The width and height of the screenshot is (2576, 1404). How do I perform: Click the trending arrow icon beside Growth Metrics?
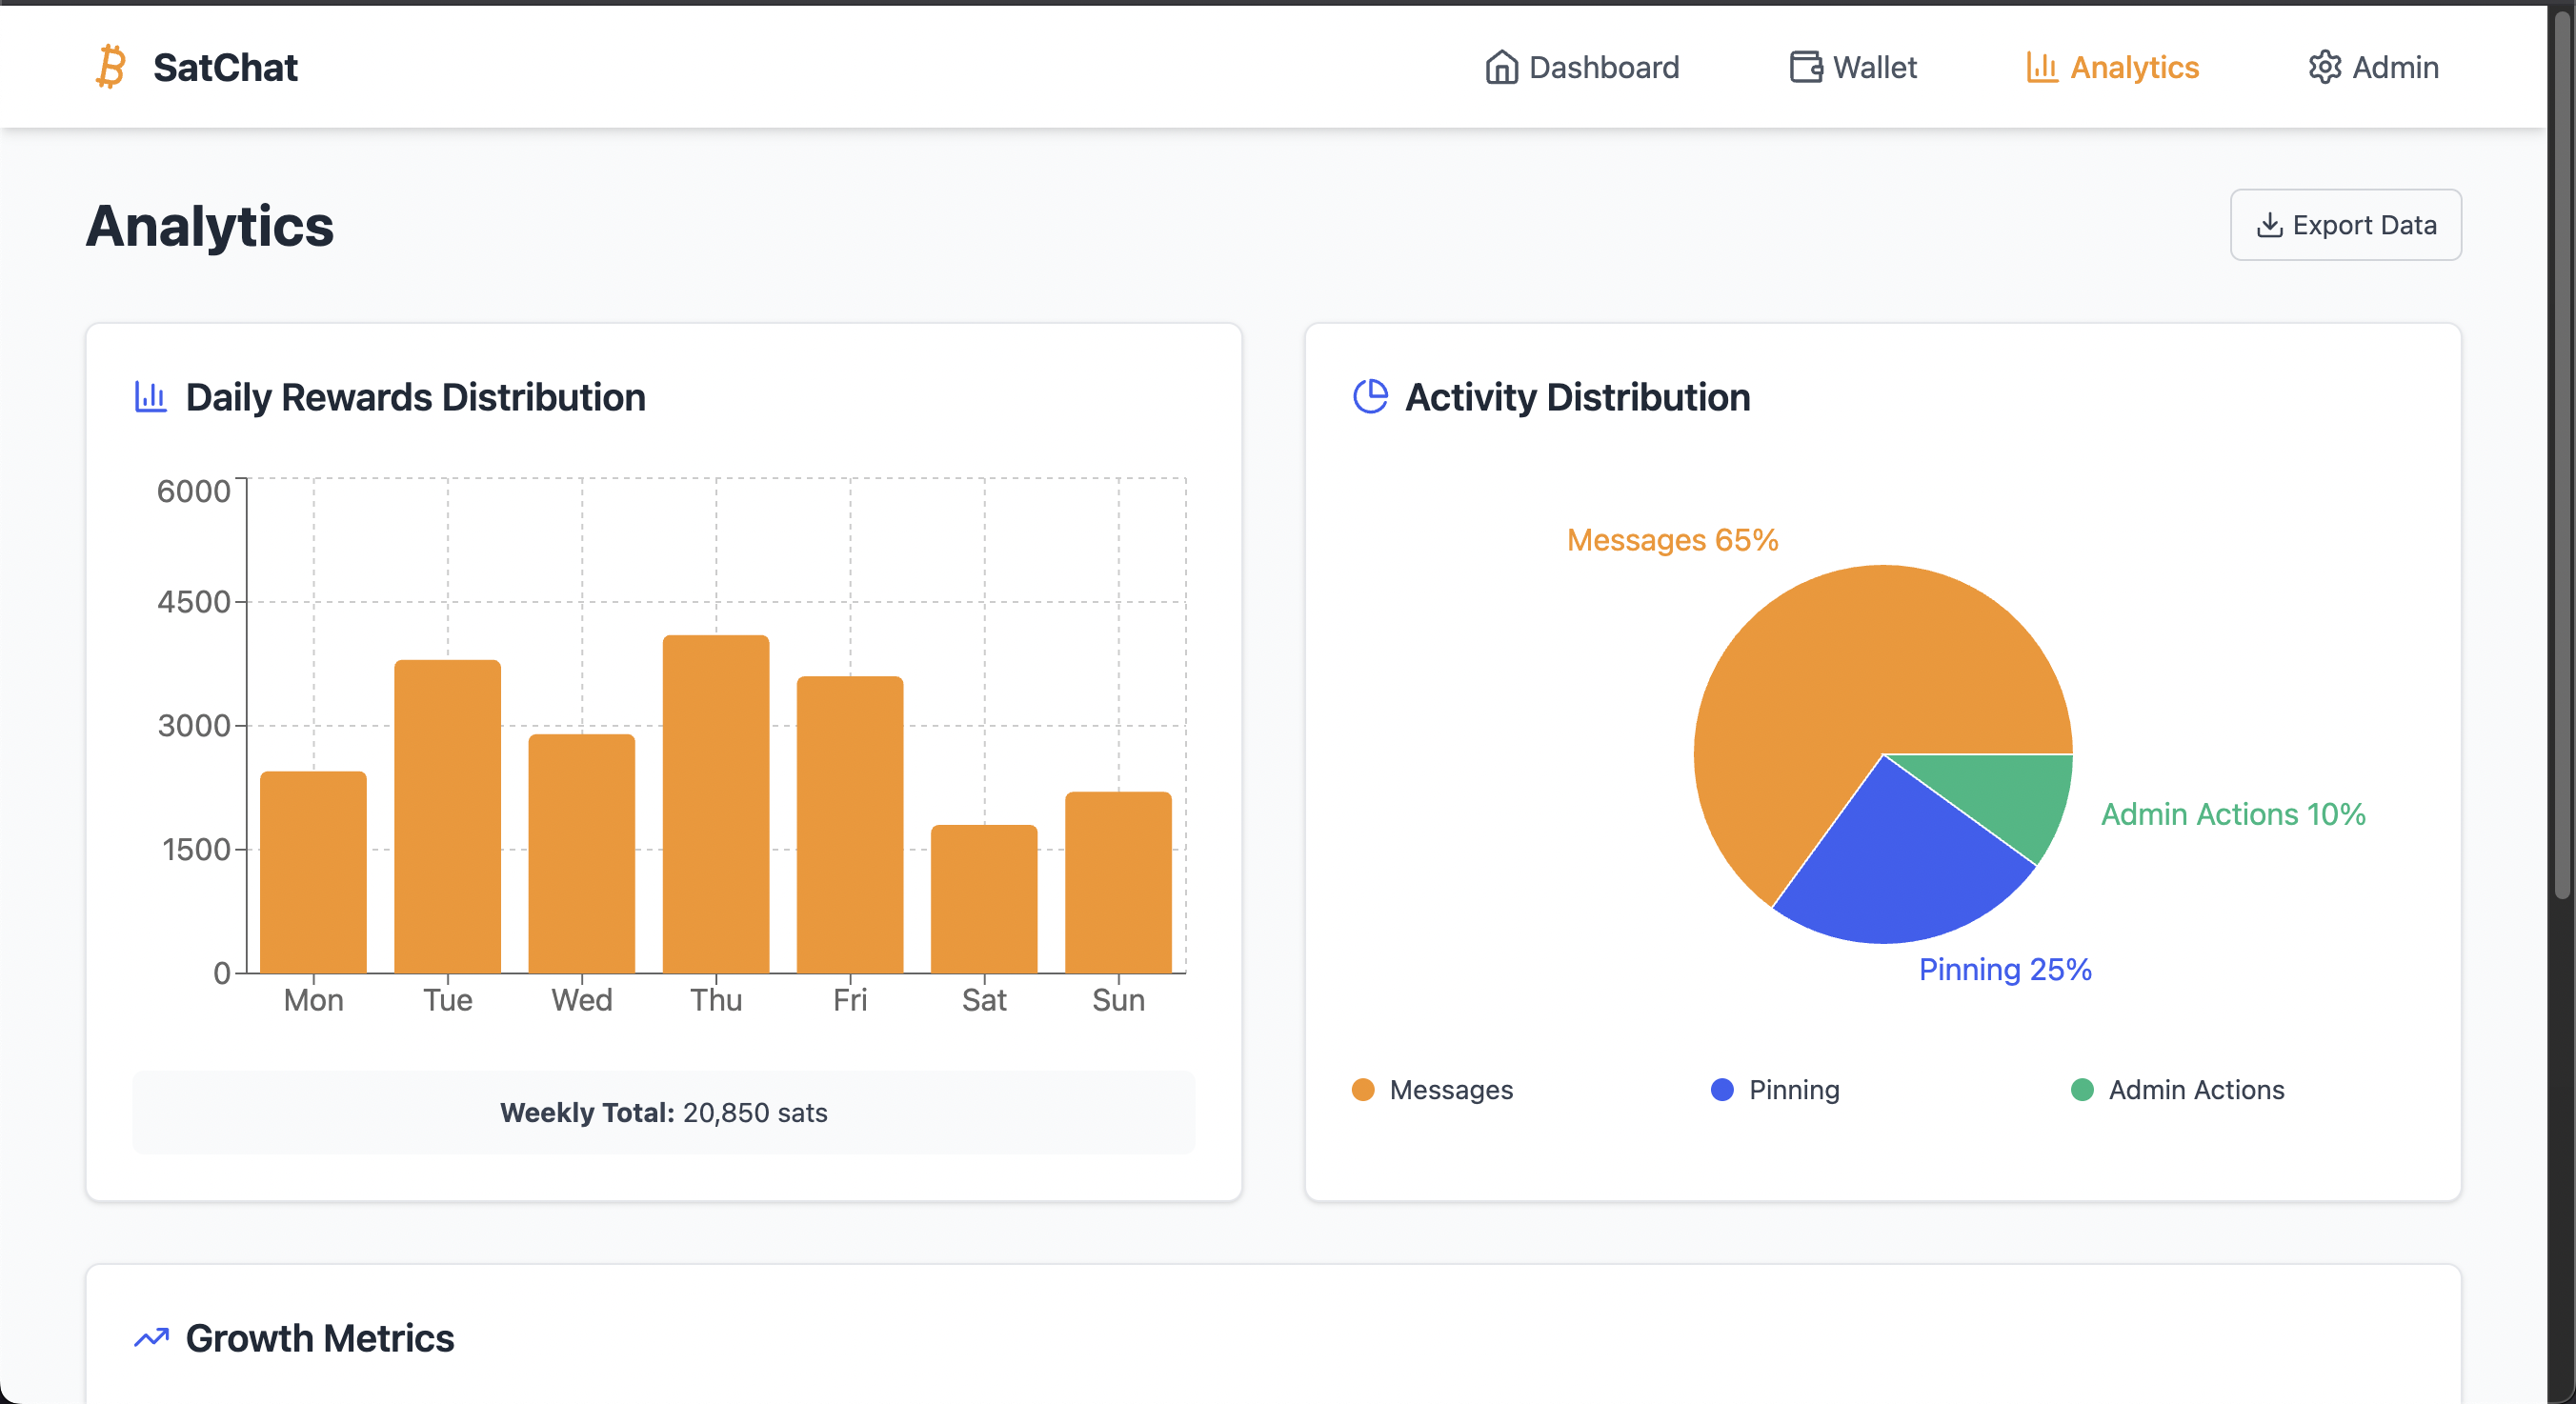coord(151,1338)
